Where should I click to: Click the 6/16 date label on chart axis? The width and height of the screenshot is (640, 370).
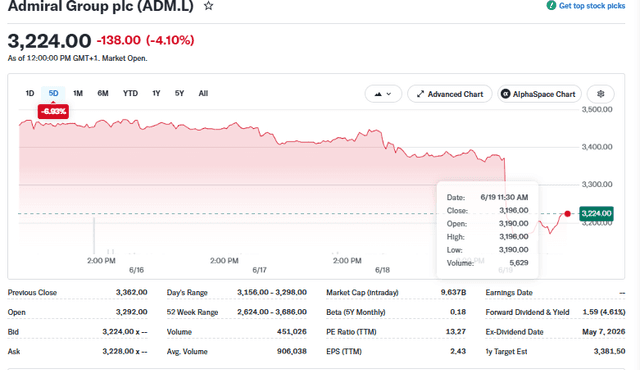point(136,270)
